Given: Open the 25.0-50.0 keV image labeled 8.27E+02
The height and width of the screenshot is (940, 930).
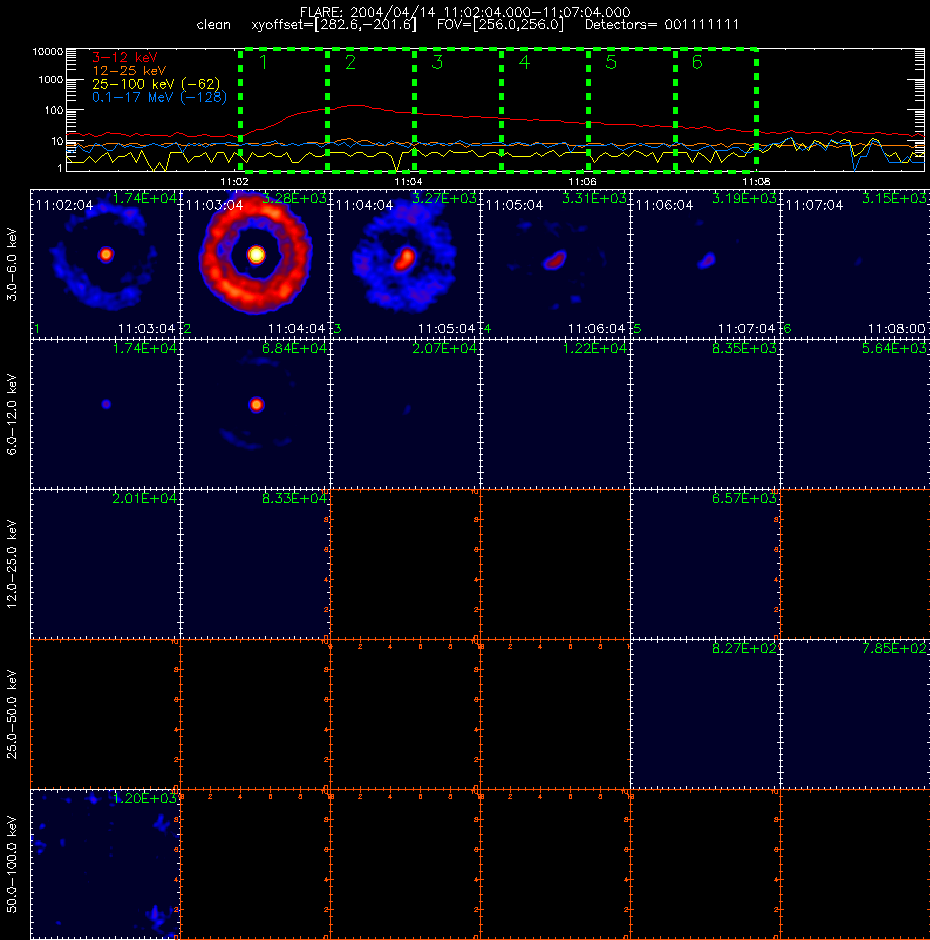Looking at the screenshot, I should click(x=705, y=714).
